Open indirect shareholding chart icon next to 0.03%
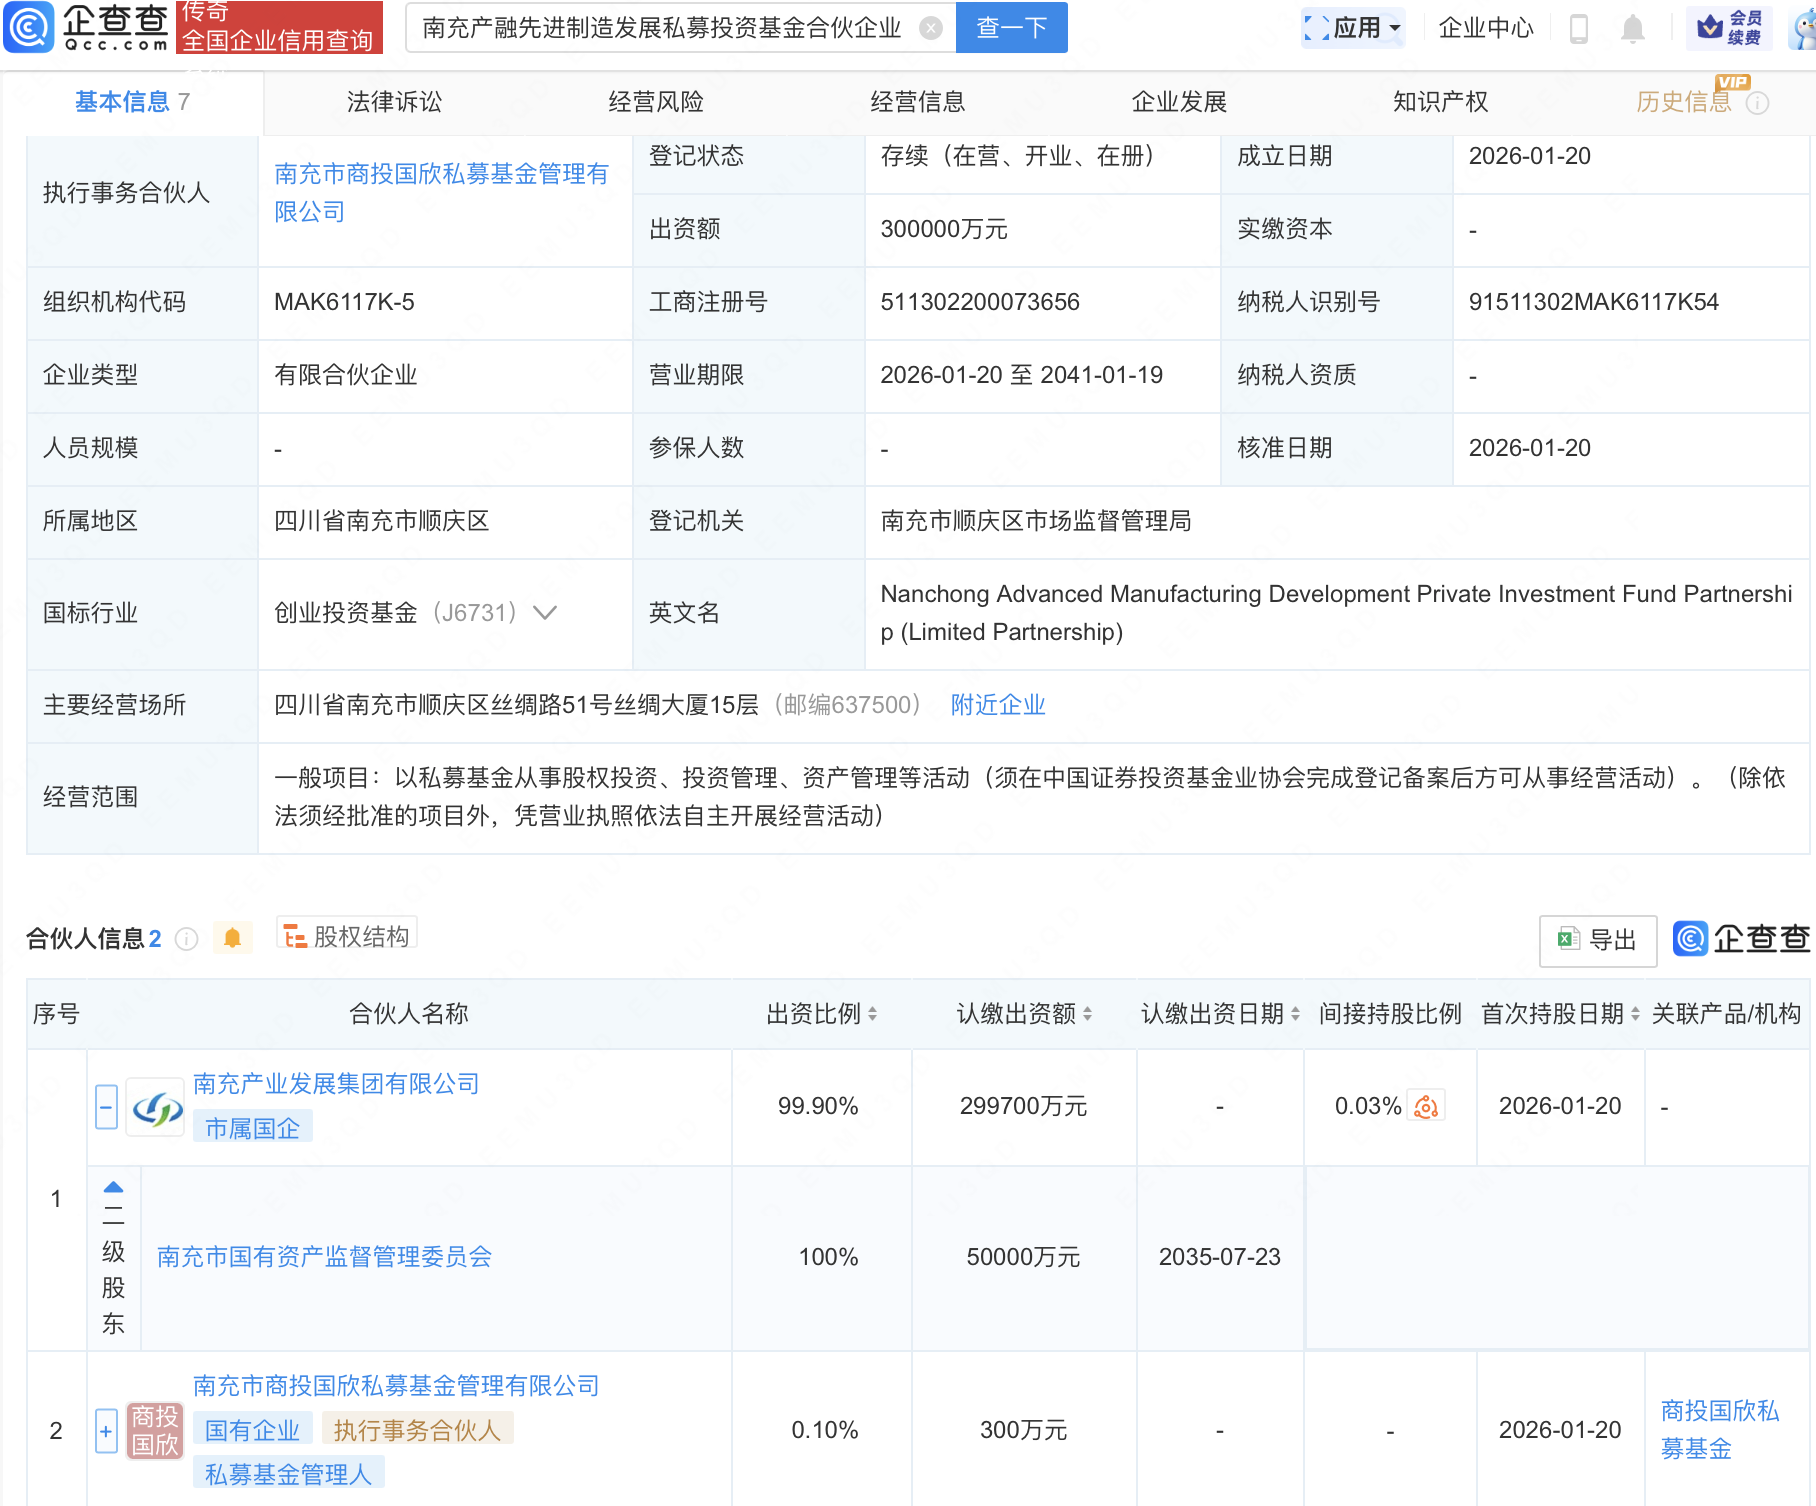The image size is (1816, 1506). click(x=1426, y=1106)
